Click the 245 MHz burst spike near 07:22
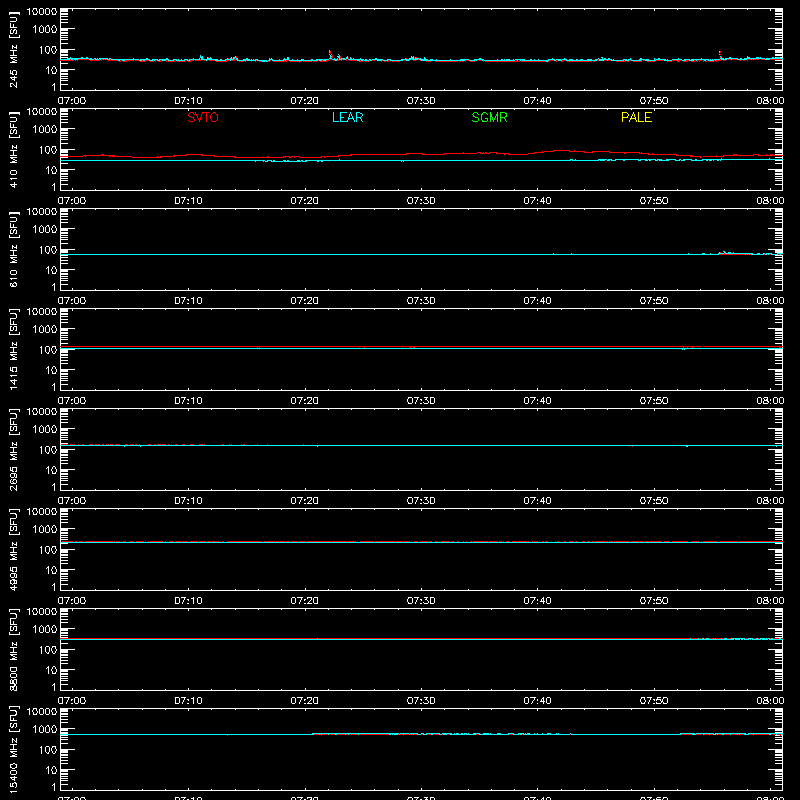This screenshot has width=800, height=800. pyautogui.click(x=330, y=54)
